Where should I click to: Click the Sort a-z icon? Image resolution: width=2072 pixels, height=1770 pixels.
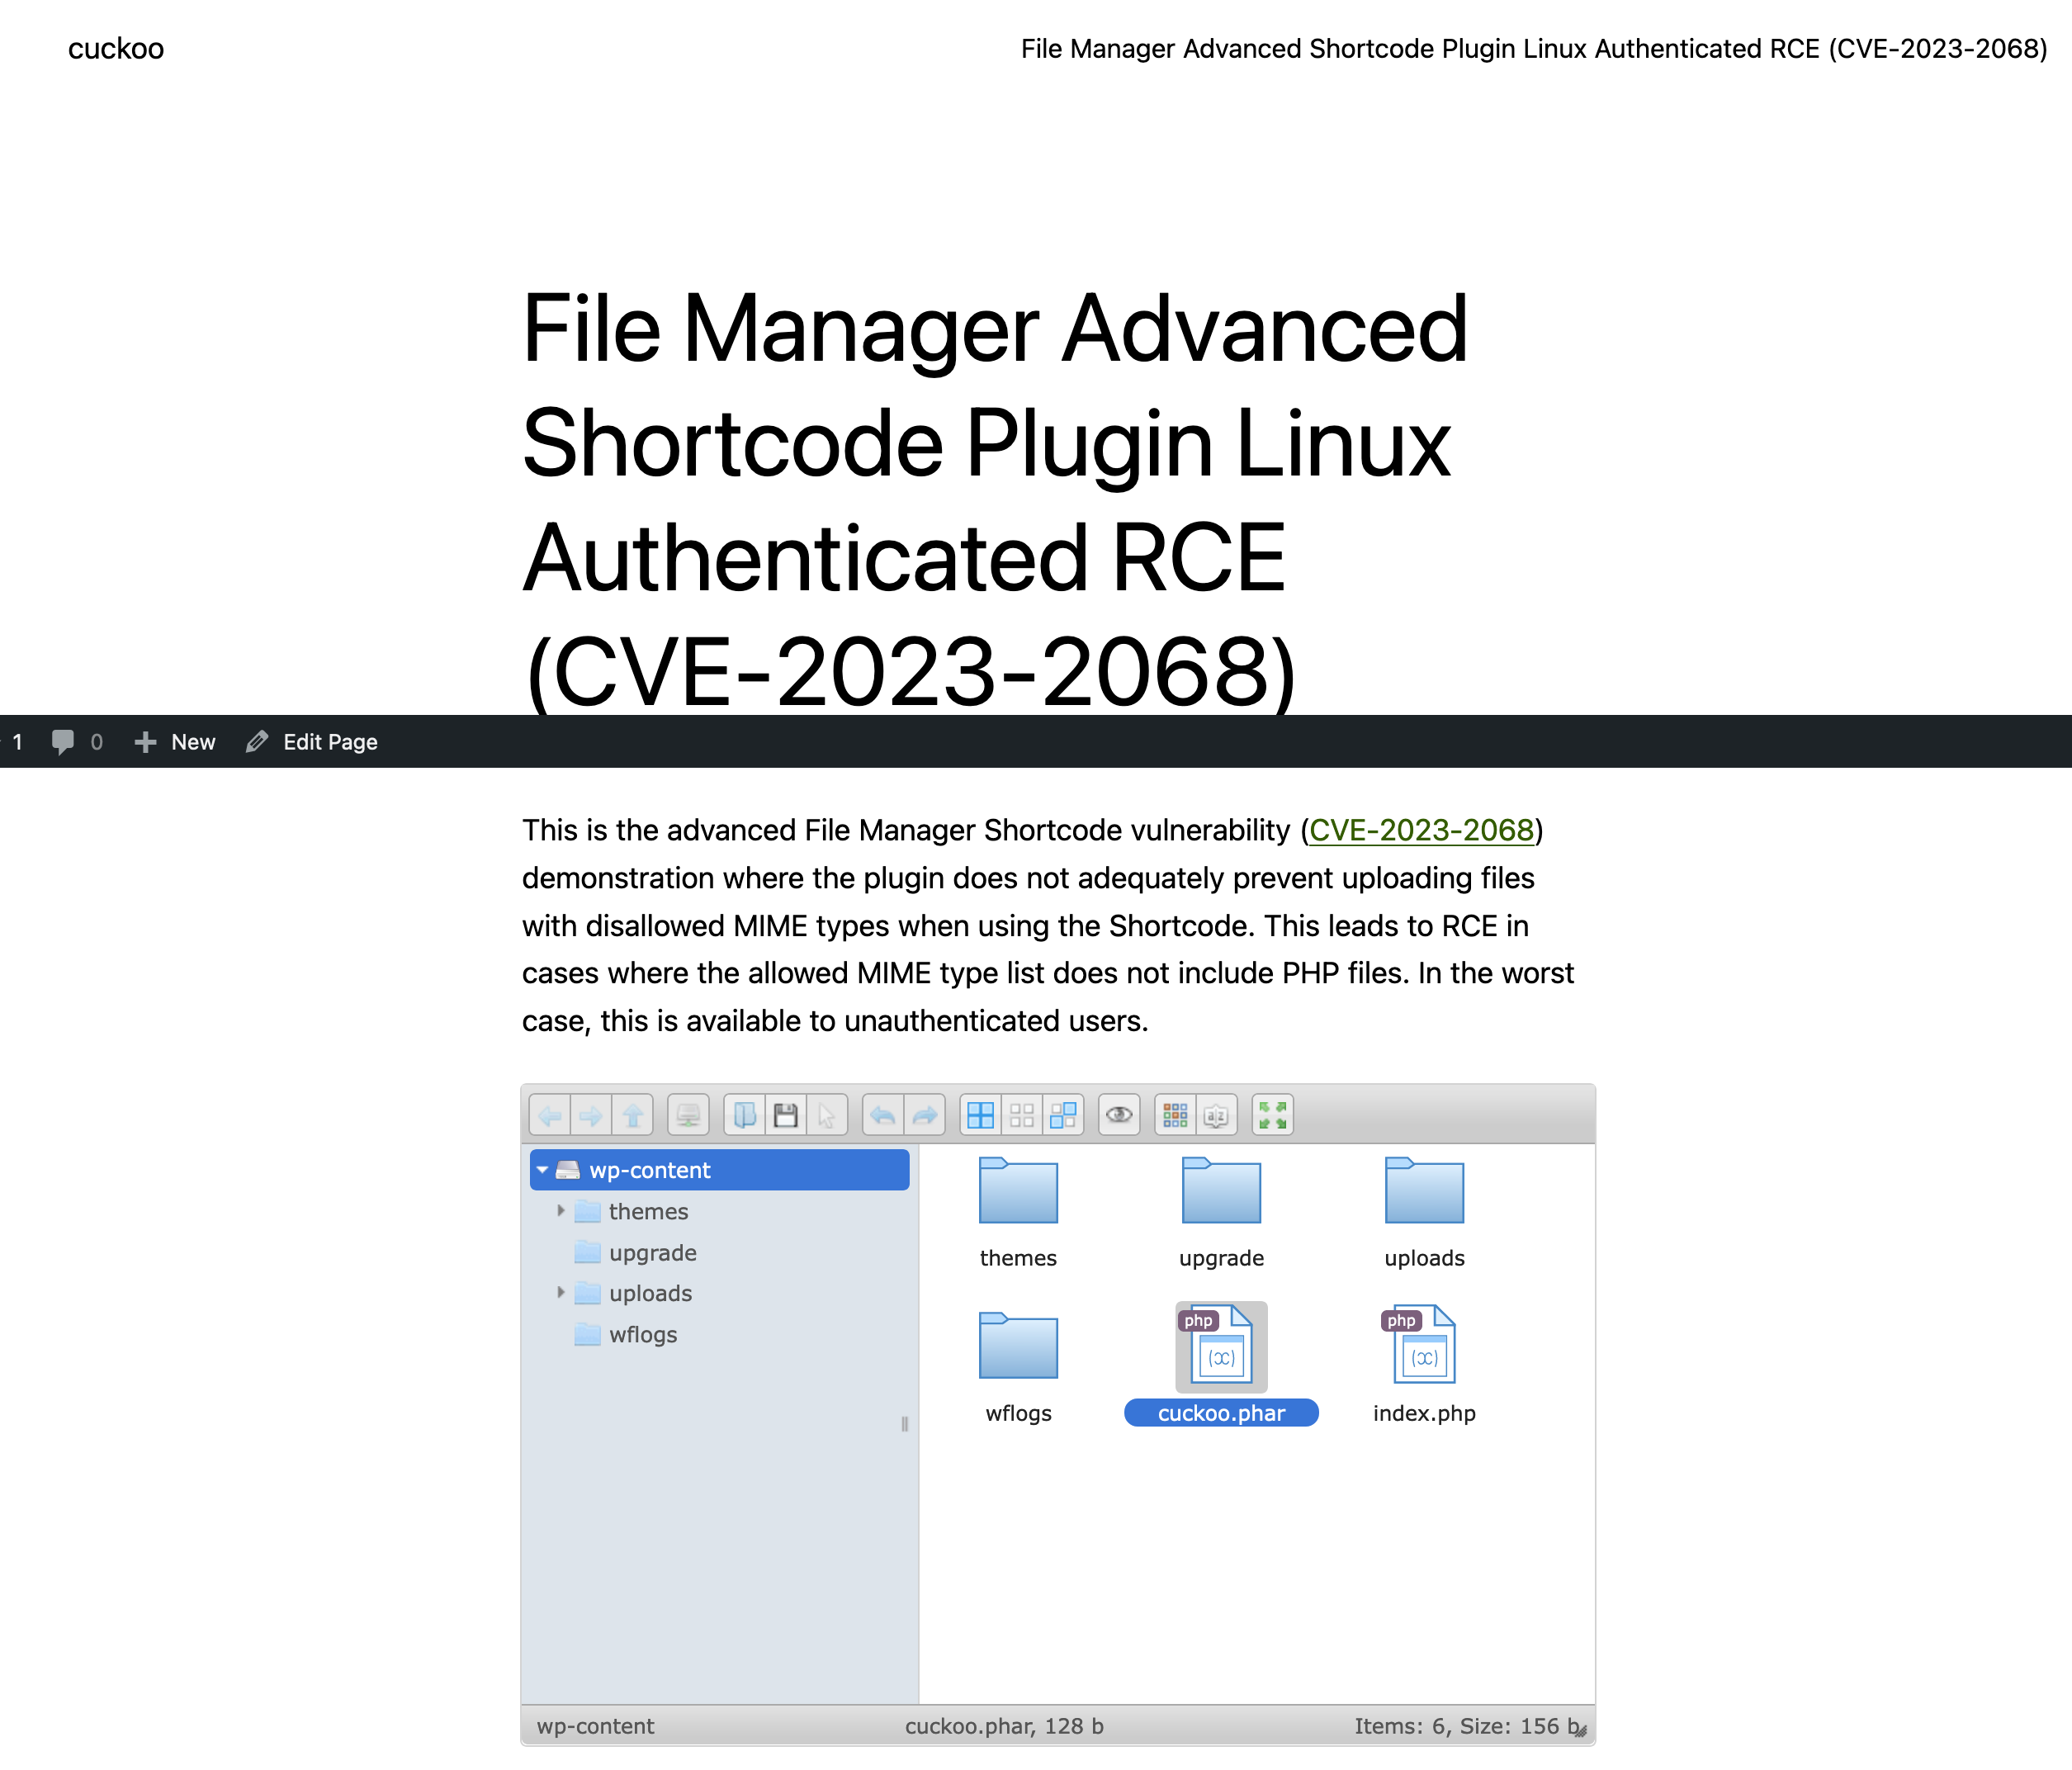coord(1216,1115)
